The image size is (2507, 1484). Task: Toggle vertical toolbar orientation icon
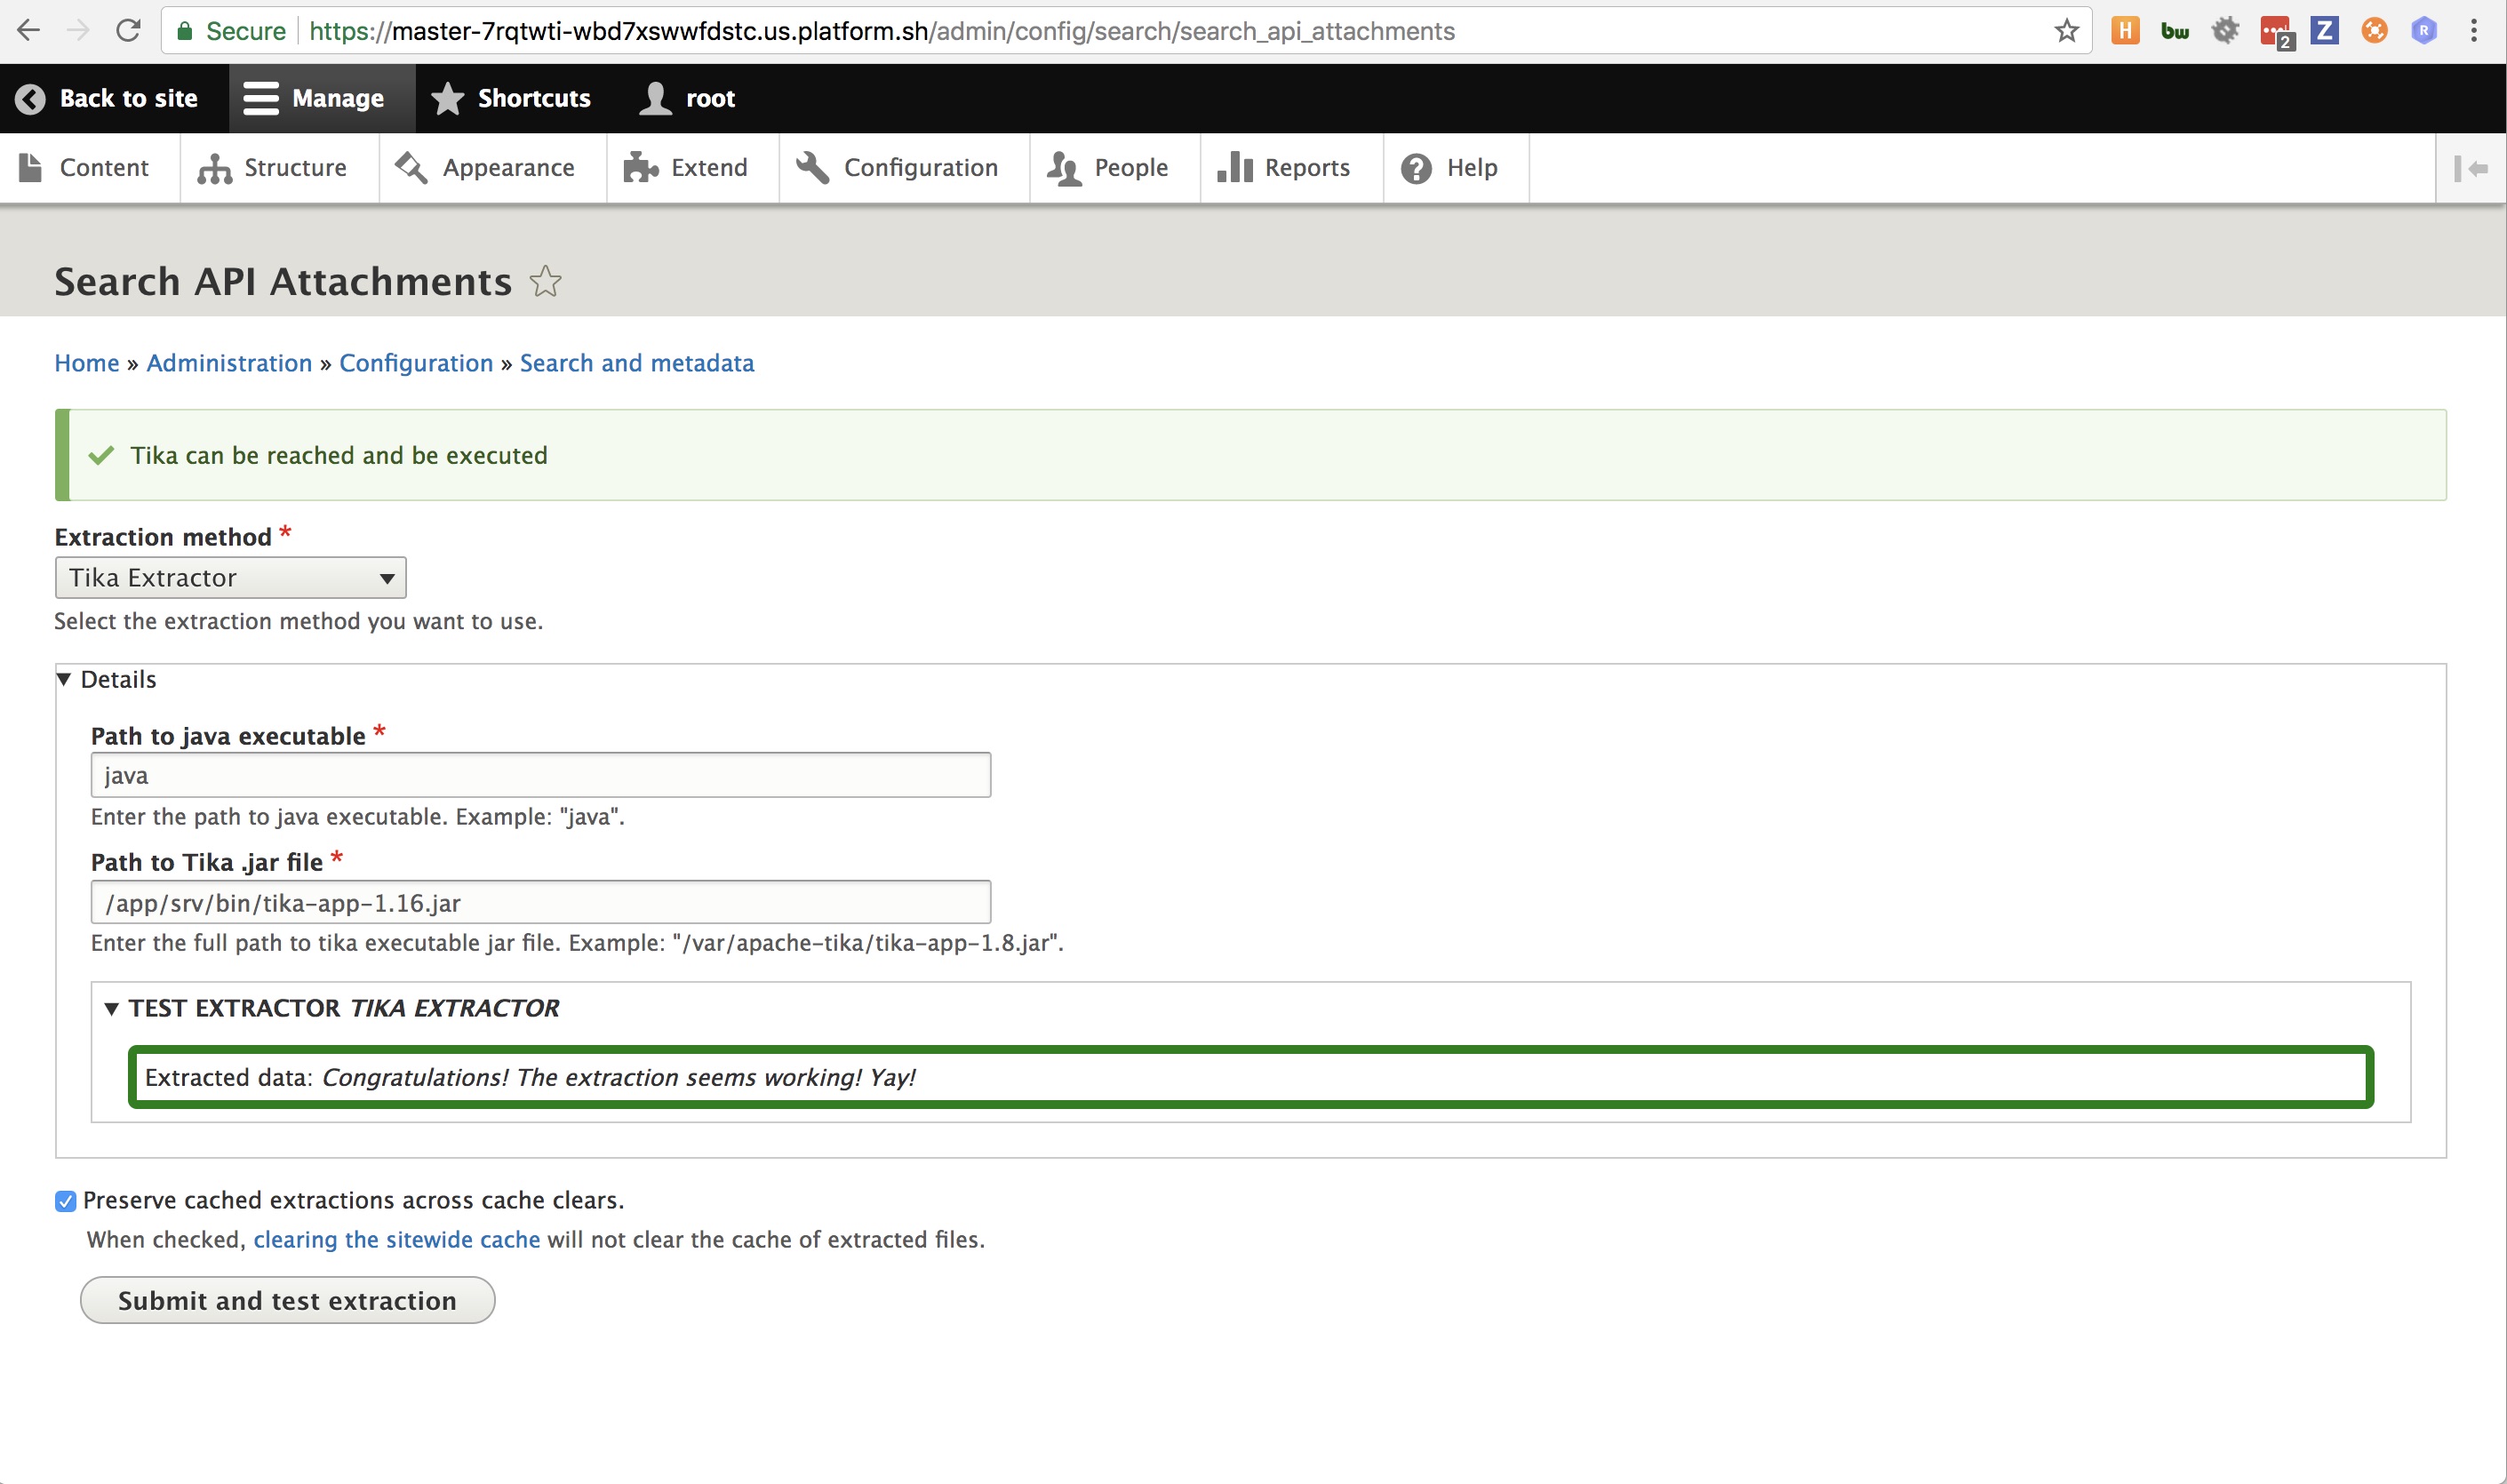point(2470,168)
